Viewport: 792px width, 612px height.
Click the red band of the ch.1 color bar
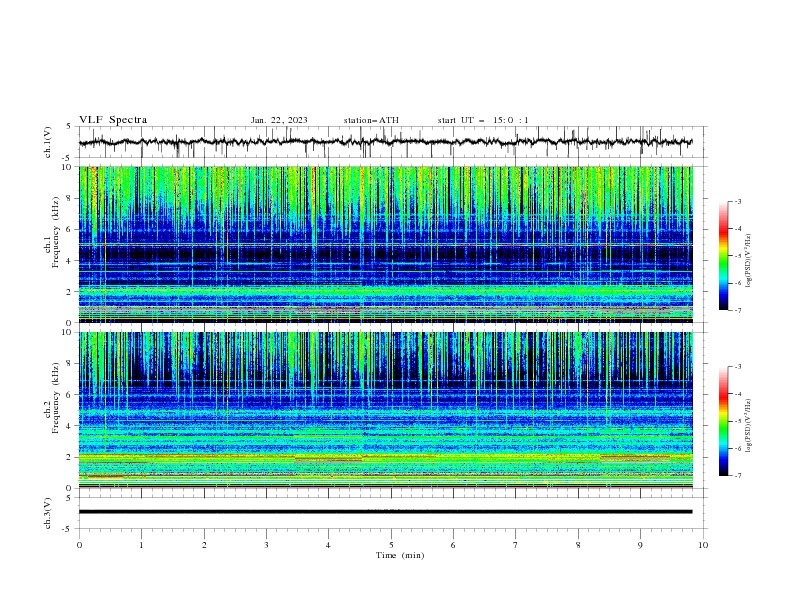(x=723, y=233)
